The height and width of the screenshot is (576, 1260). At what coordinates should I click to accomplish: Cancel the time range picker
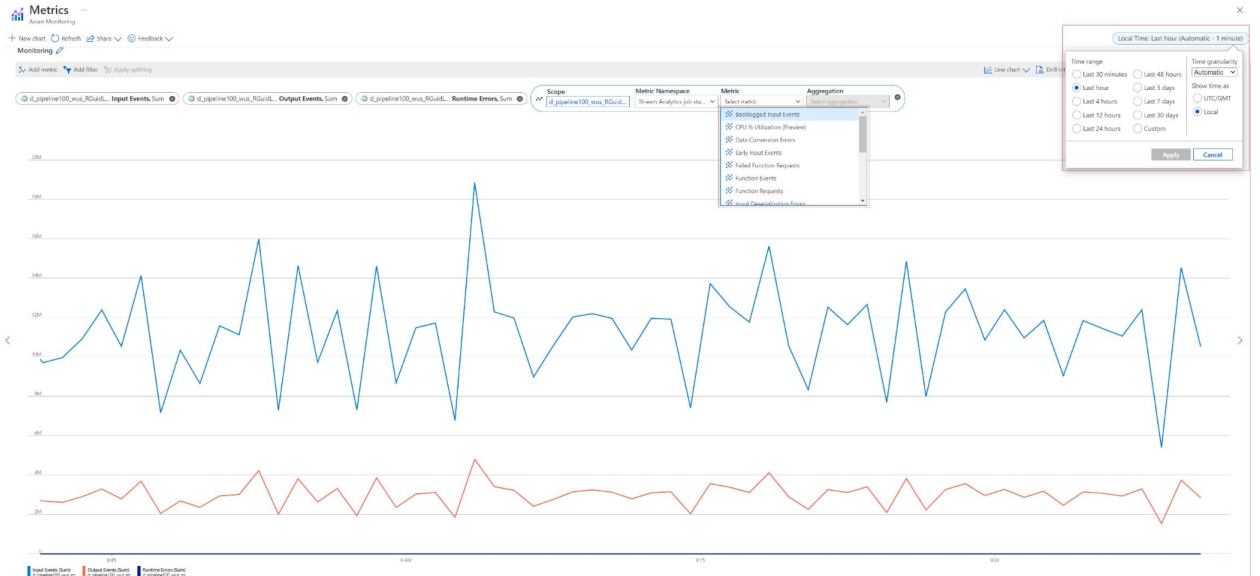click(x=1213, y=155)
